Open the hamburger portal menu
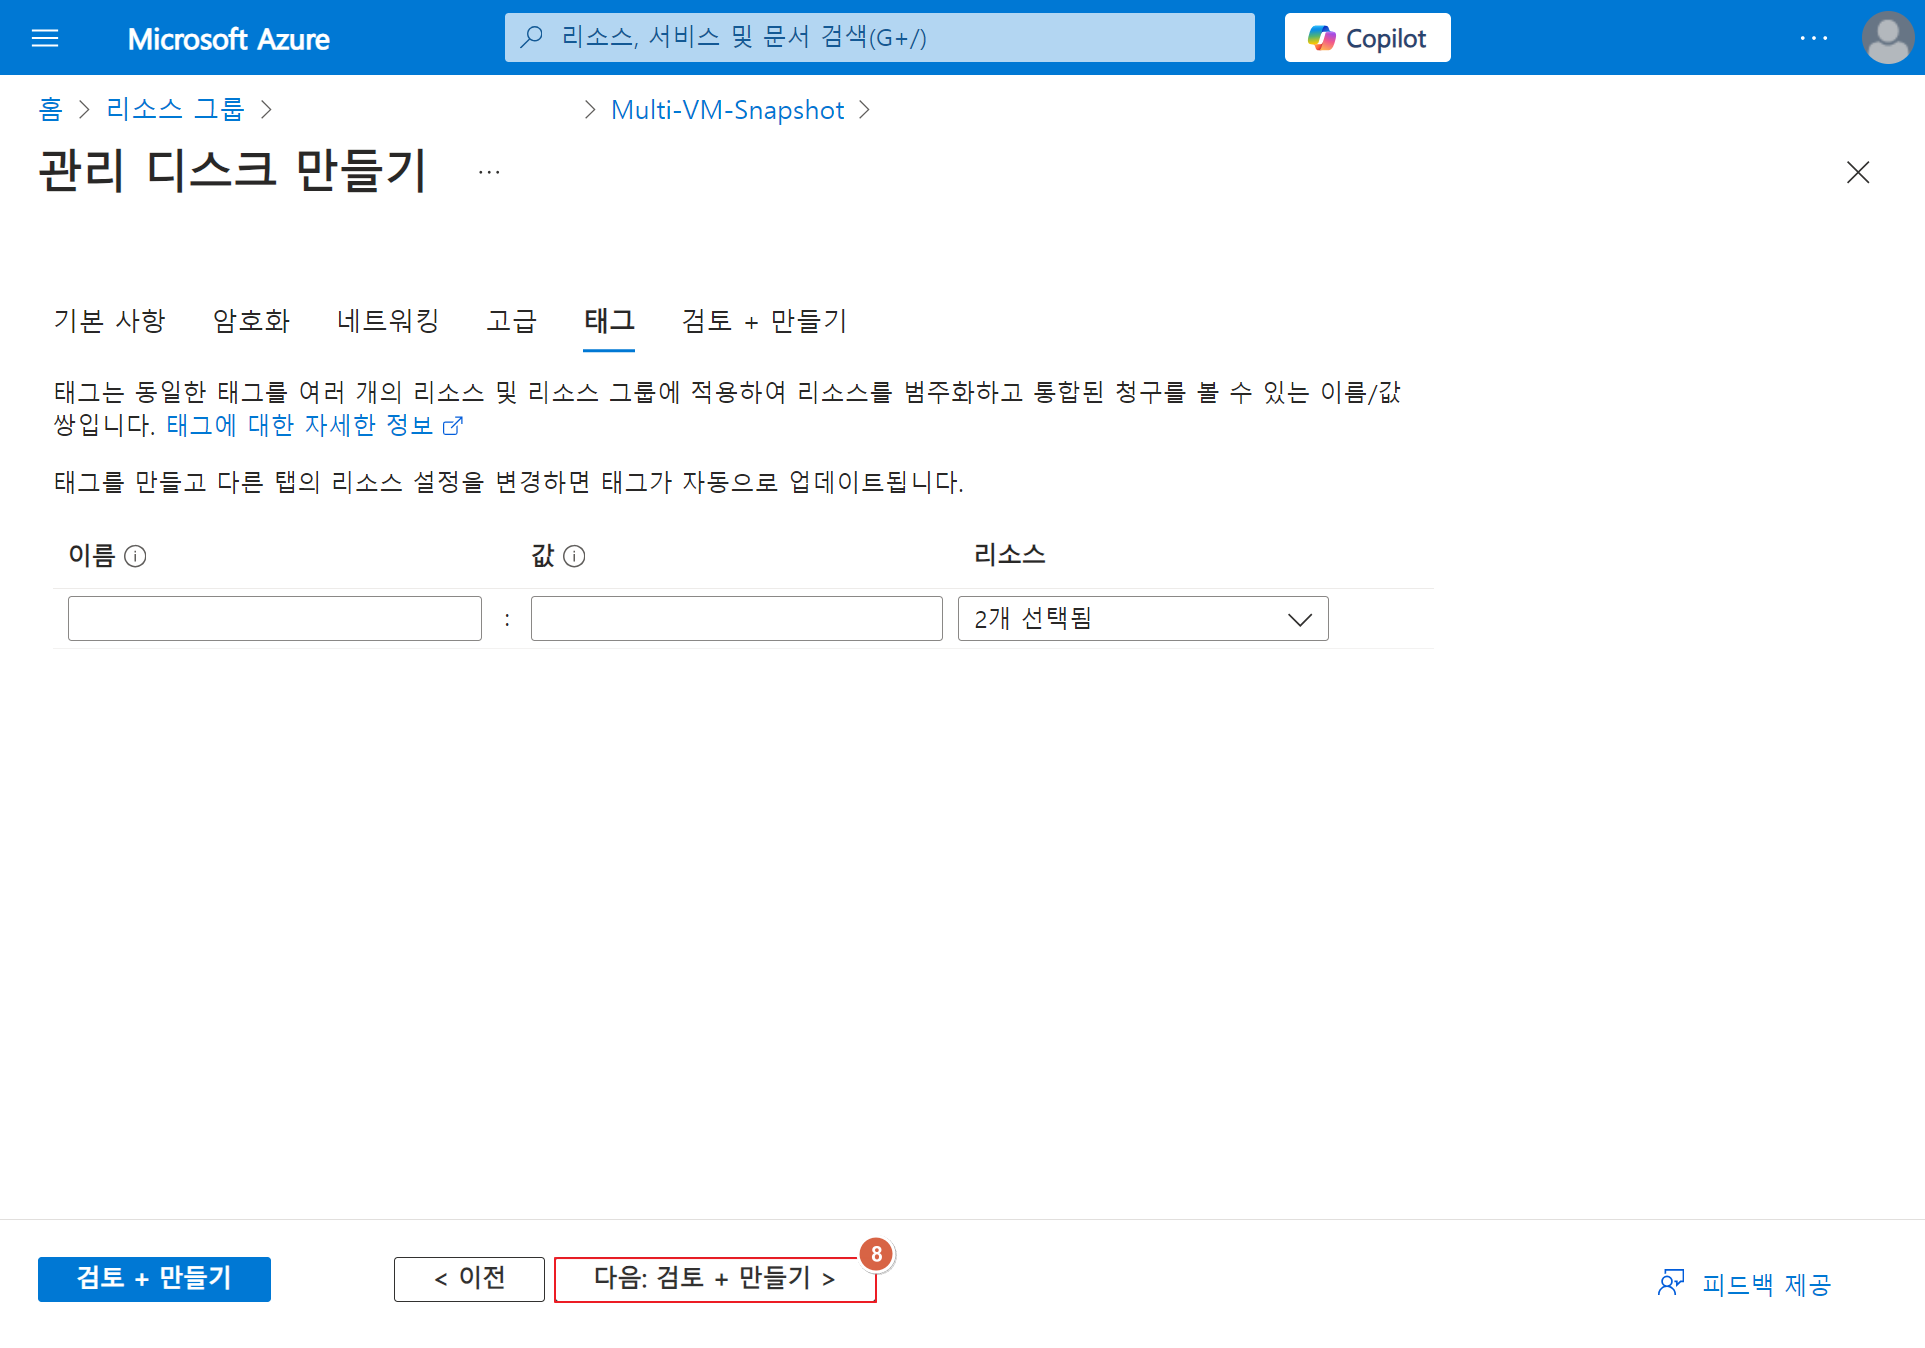This screenshot has height=1348, width=1925. click(x=45, y=38)
